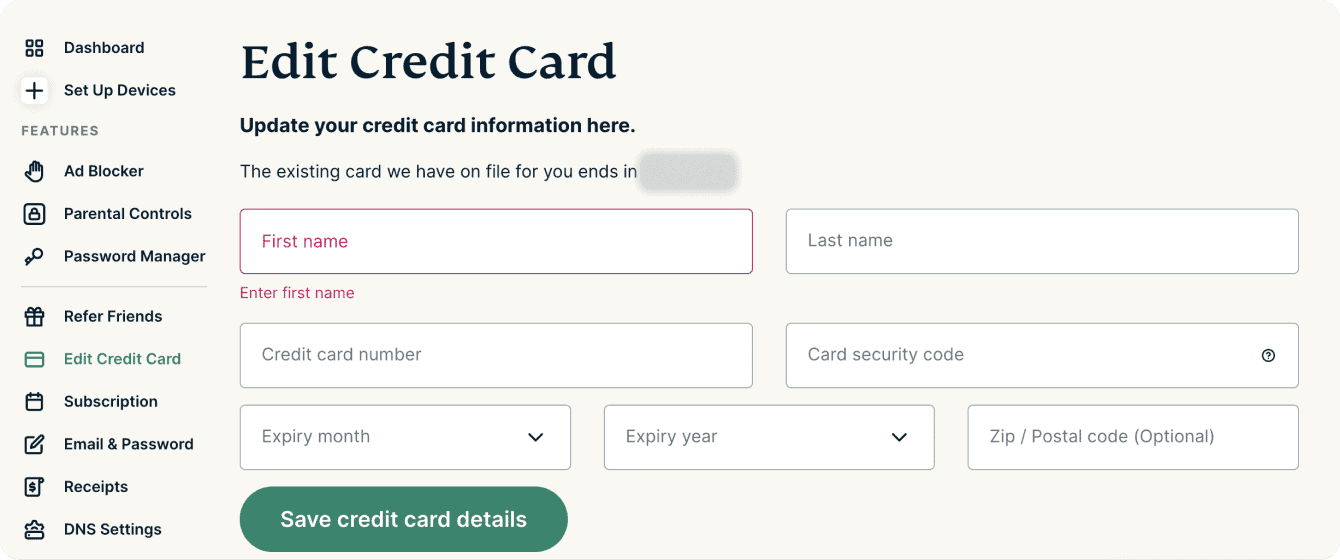Focus the Credit card number input

point(496,355)
